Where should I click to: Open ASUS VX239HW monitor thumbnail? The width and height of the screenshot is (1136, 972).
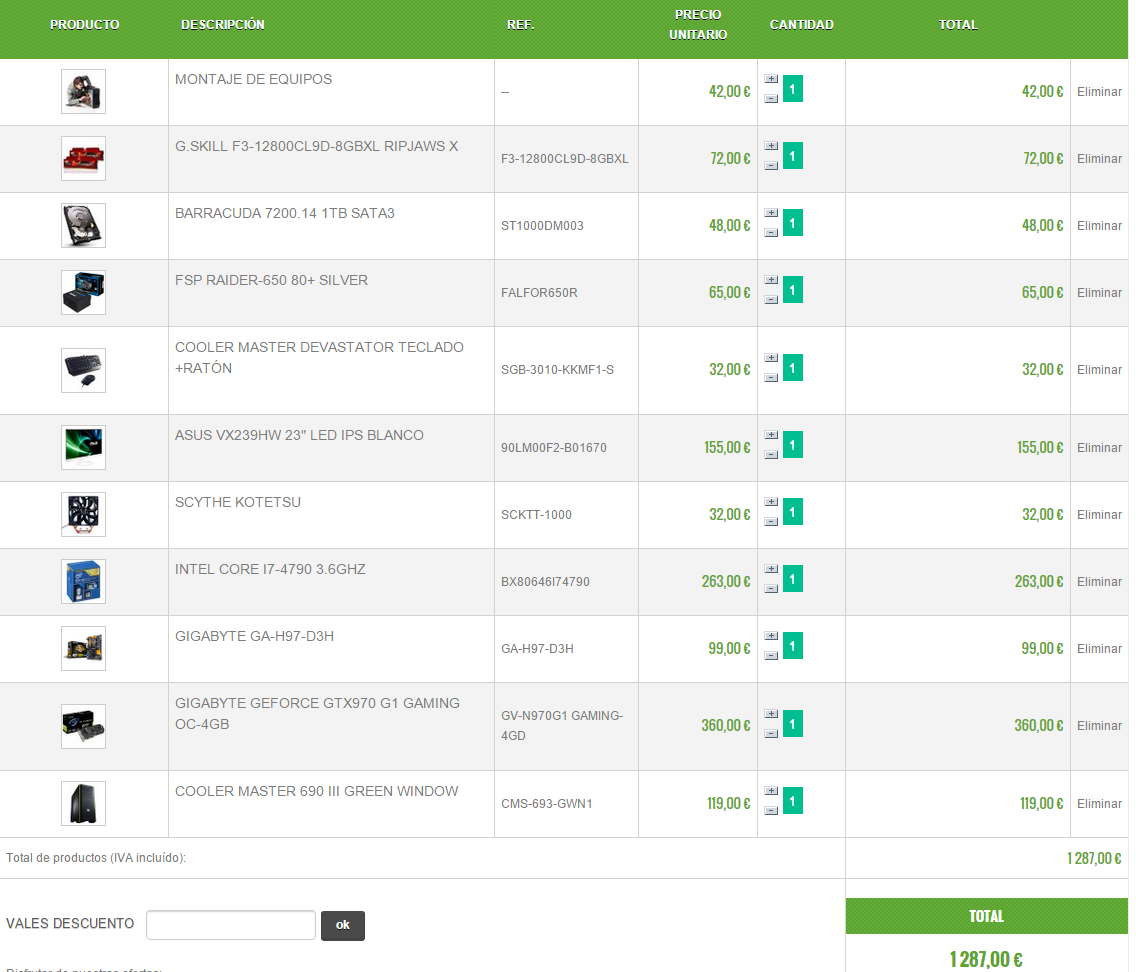pyautogui.click(x=83, y=448)
